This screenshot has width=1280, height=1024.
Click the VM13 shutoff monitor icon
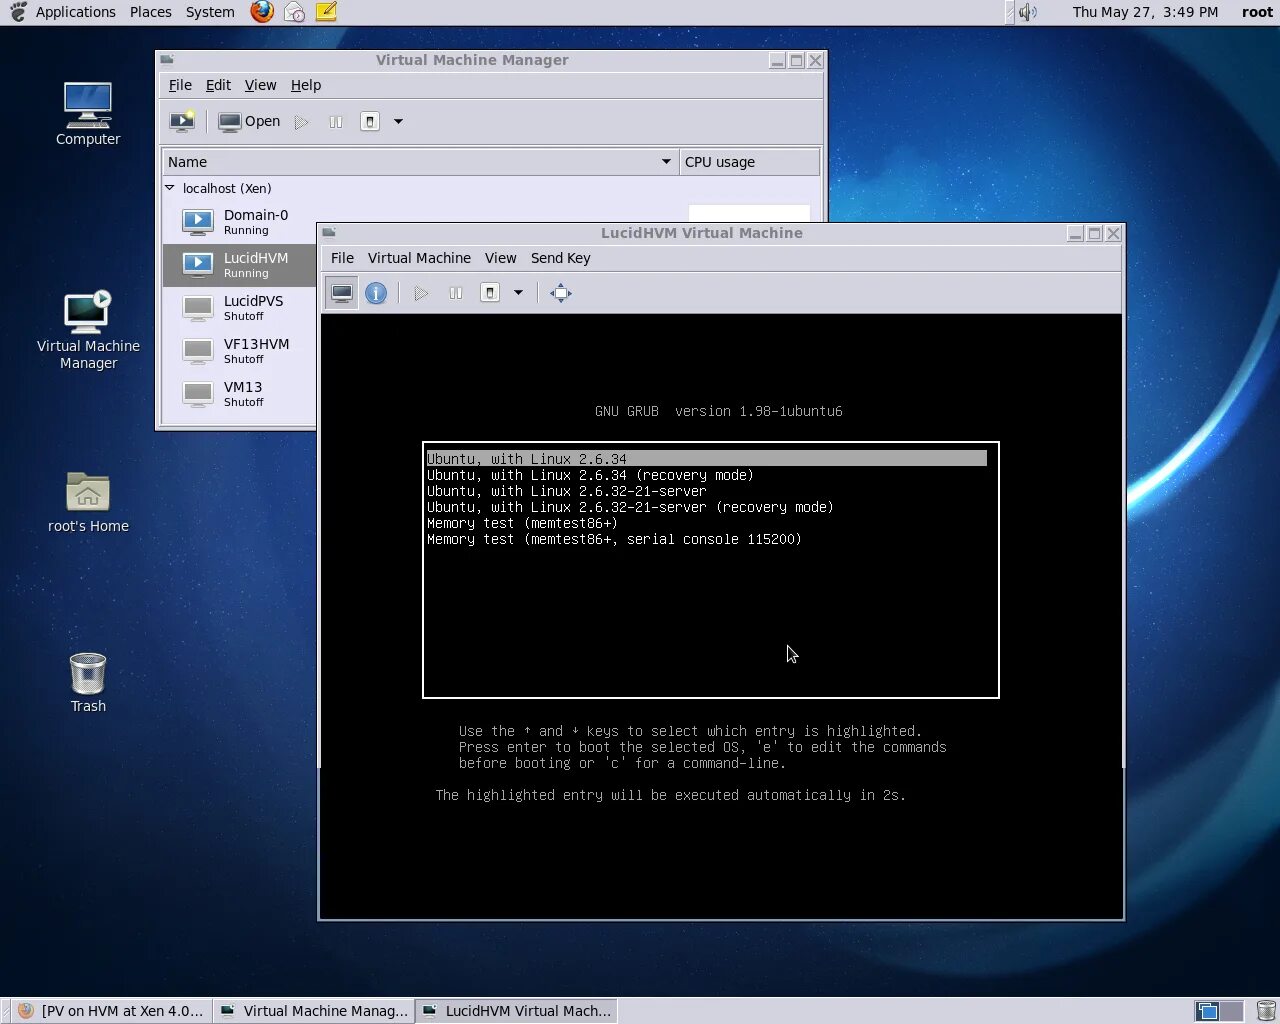[x=198, y=394]
